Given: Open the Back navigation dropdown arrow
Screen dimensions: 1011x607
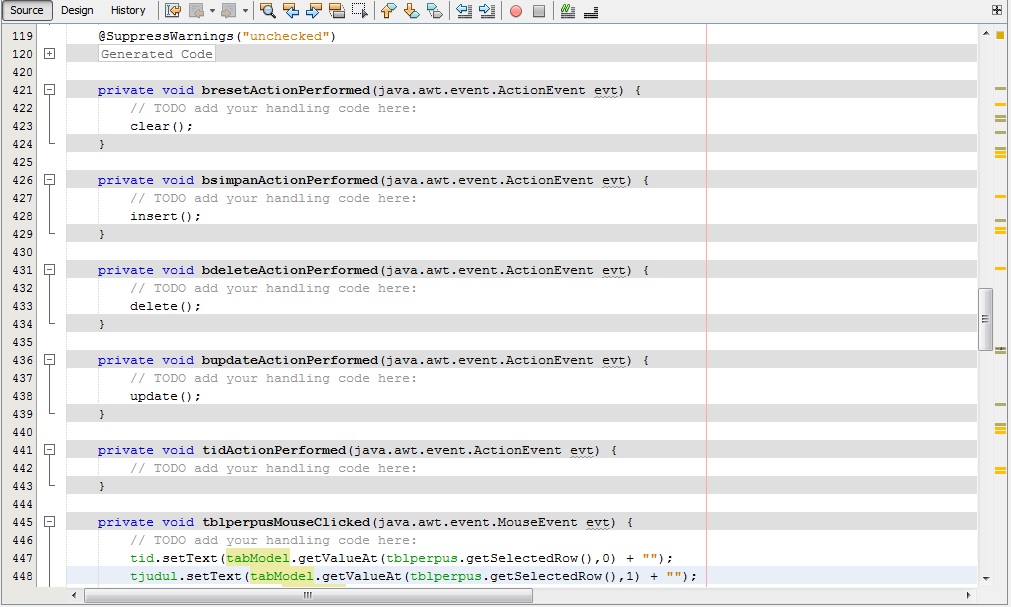Looking at the screenshot, I should tap(210, 11).
